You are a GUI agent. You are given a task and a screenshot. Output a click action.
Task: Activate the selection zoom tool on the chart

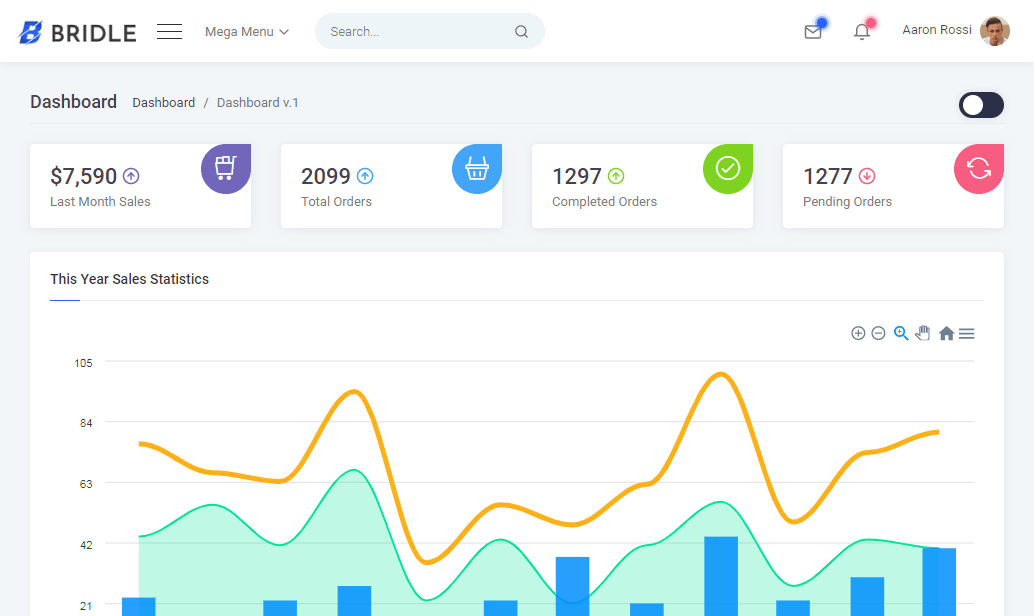(x=901, y=333)
